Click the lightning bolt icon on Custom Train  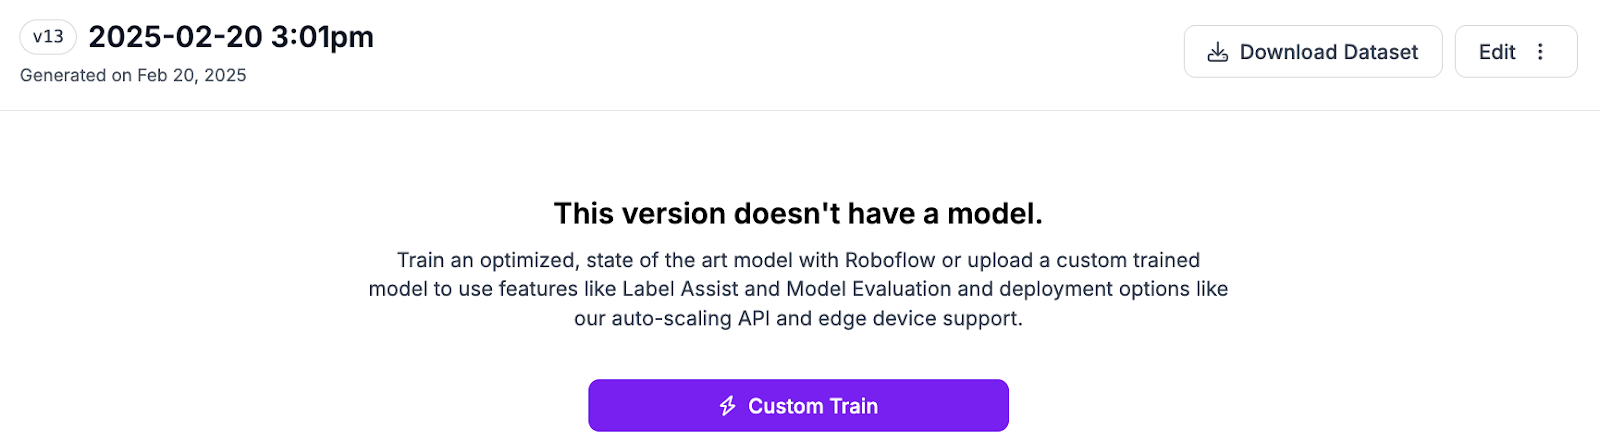click(728, 406)
